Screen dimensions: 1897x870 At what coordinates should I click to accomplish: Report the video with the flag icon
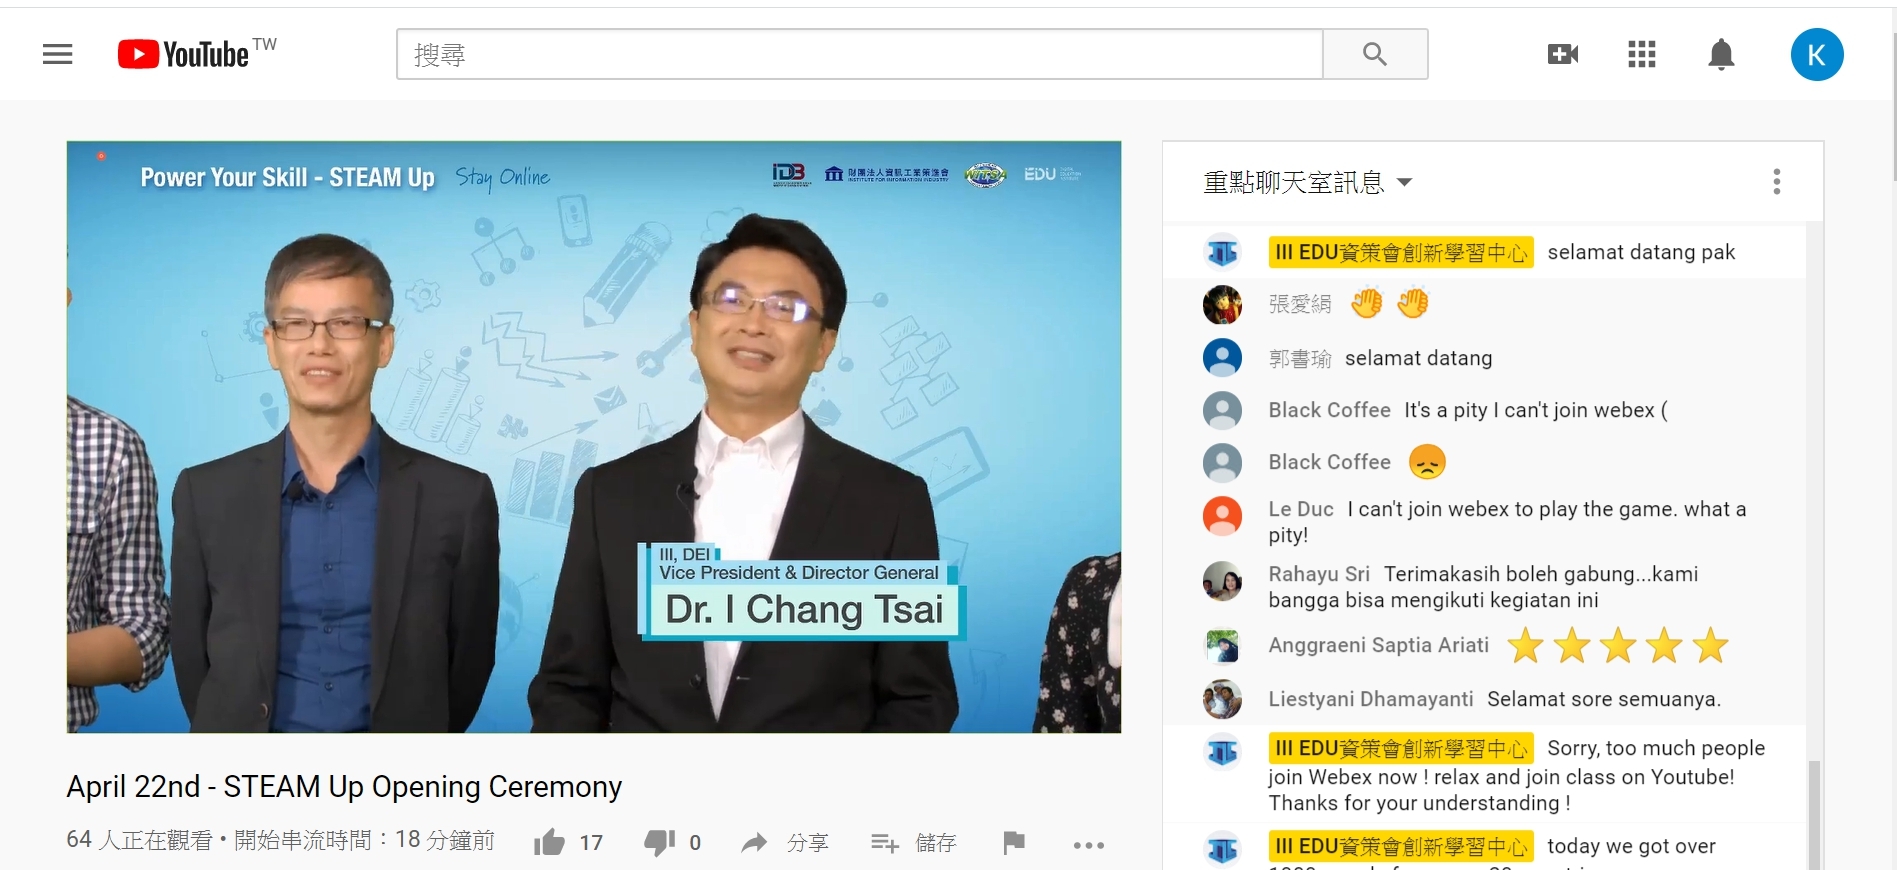[1013, 842]
